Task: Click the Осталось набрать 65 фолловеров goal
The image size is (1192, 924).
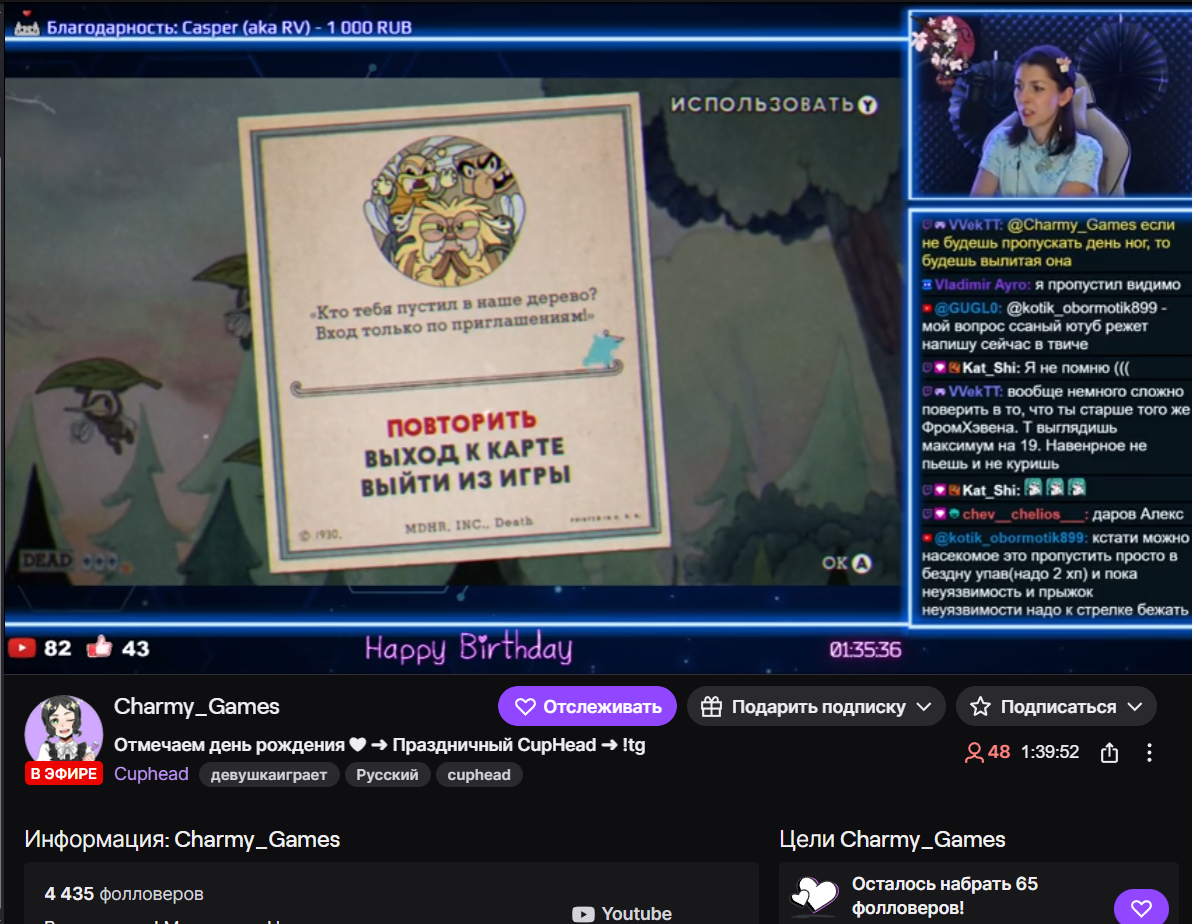Action: (x=945, y=896)
